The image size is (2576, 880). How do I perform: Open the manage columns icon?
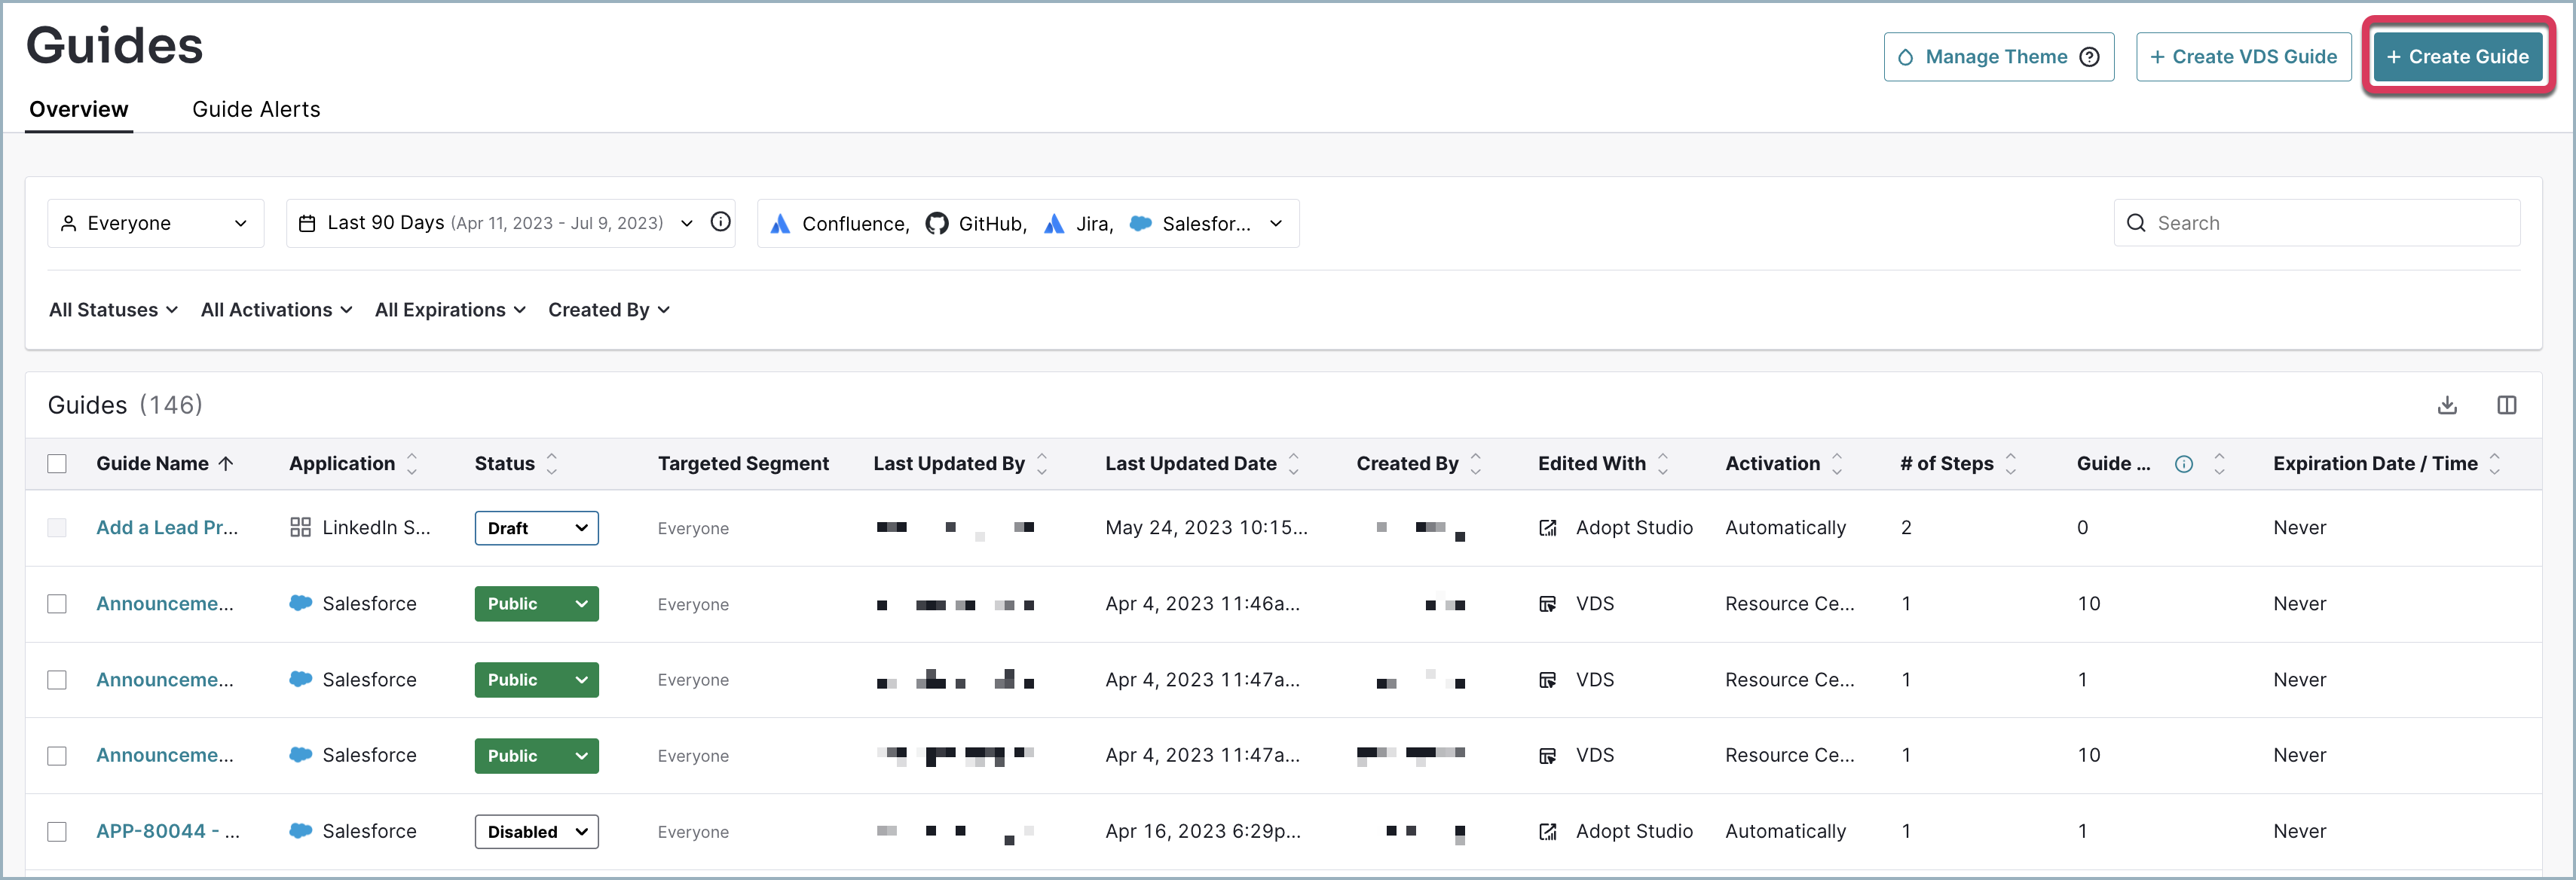(2506, 405)
